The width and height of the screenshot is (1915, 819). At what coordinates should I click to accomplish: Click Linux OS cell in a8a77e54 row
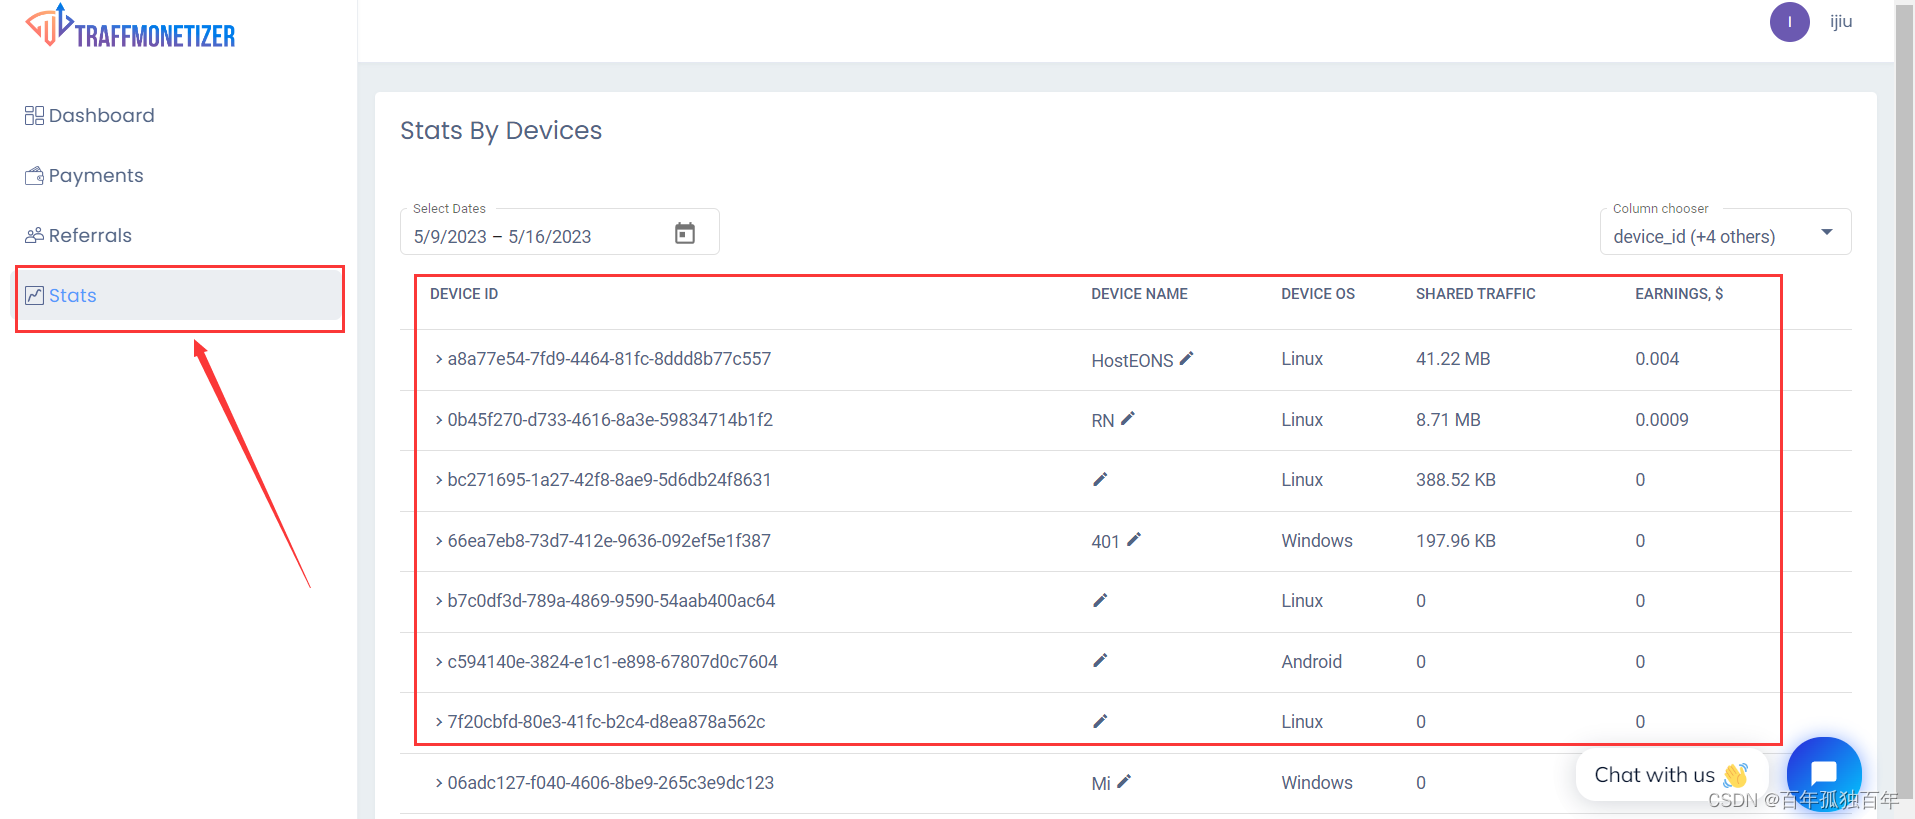tap(1302, 359)
